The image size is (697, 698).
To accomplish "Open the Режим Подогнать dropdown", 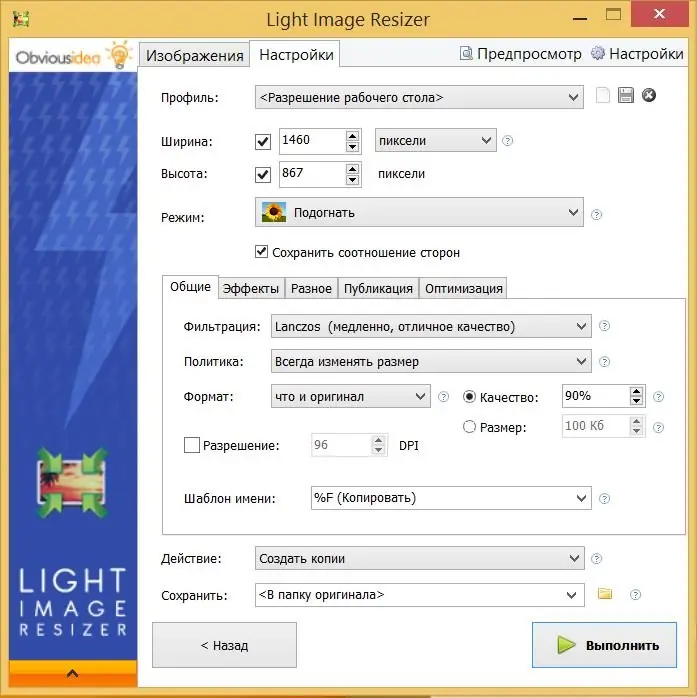I will (419, 212).
